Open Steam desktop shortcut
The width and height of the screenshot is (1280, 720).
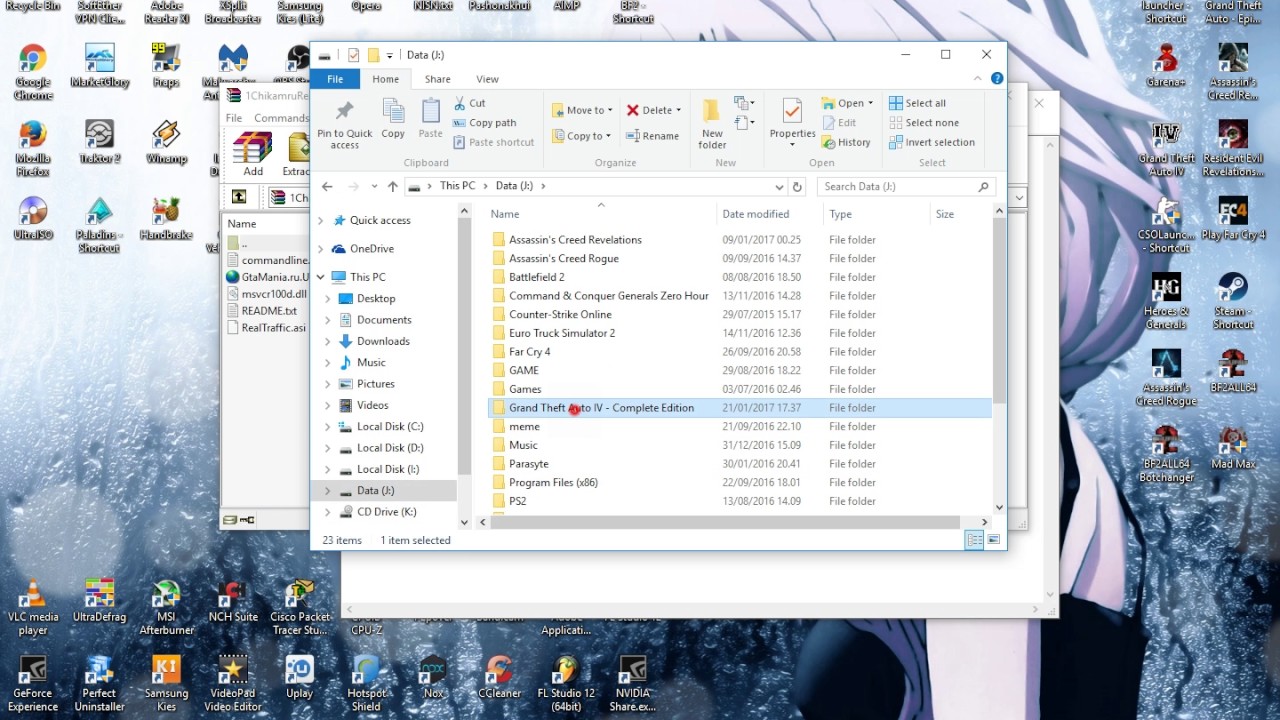(x=1232, y=301)
